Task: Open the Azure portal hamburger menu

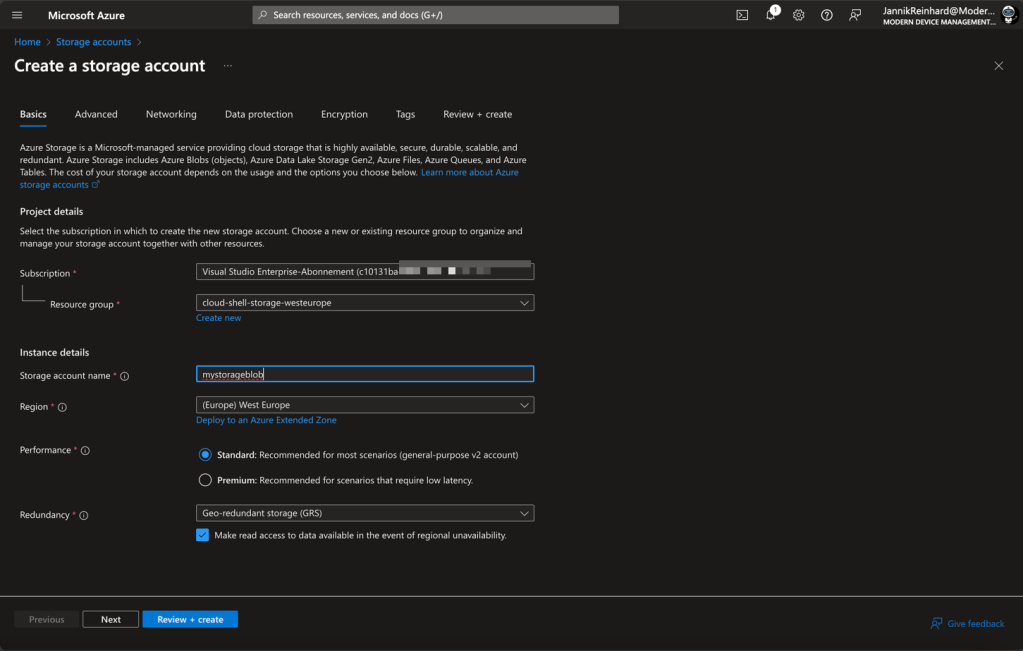Action: coord(17,15)
